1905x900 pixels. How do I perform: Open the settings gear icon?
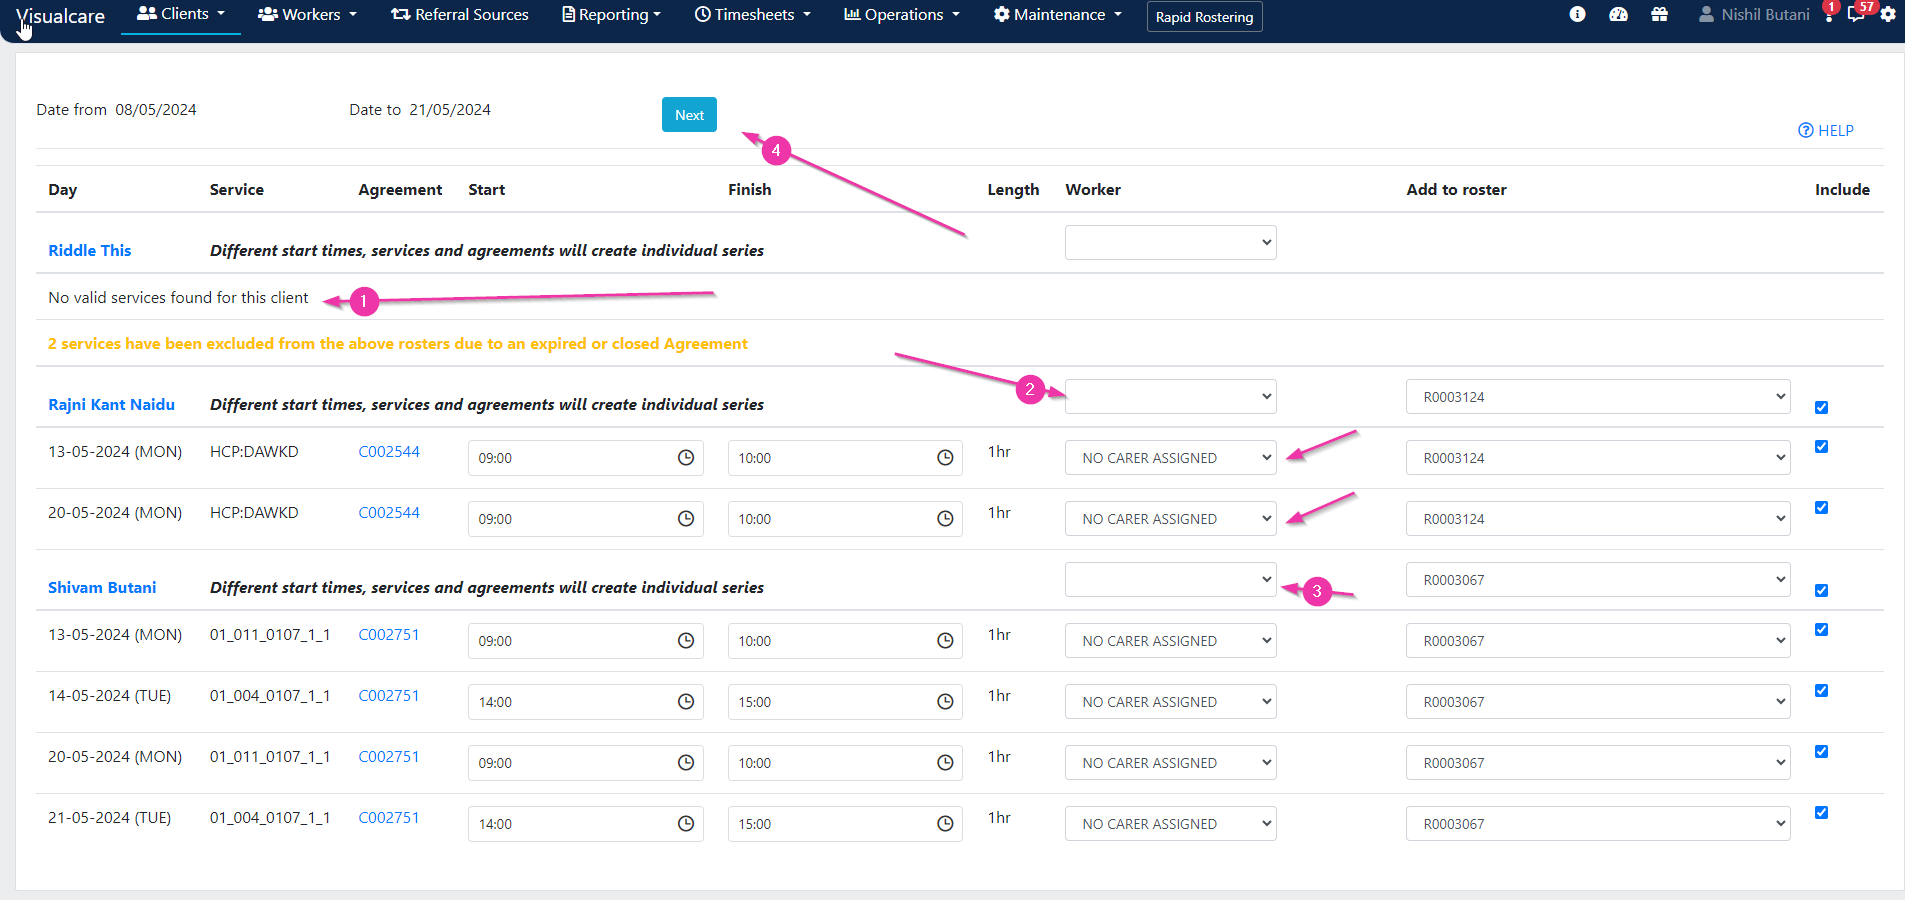click(x=1888, y=14)
